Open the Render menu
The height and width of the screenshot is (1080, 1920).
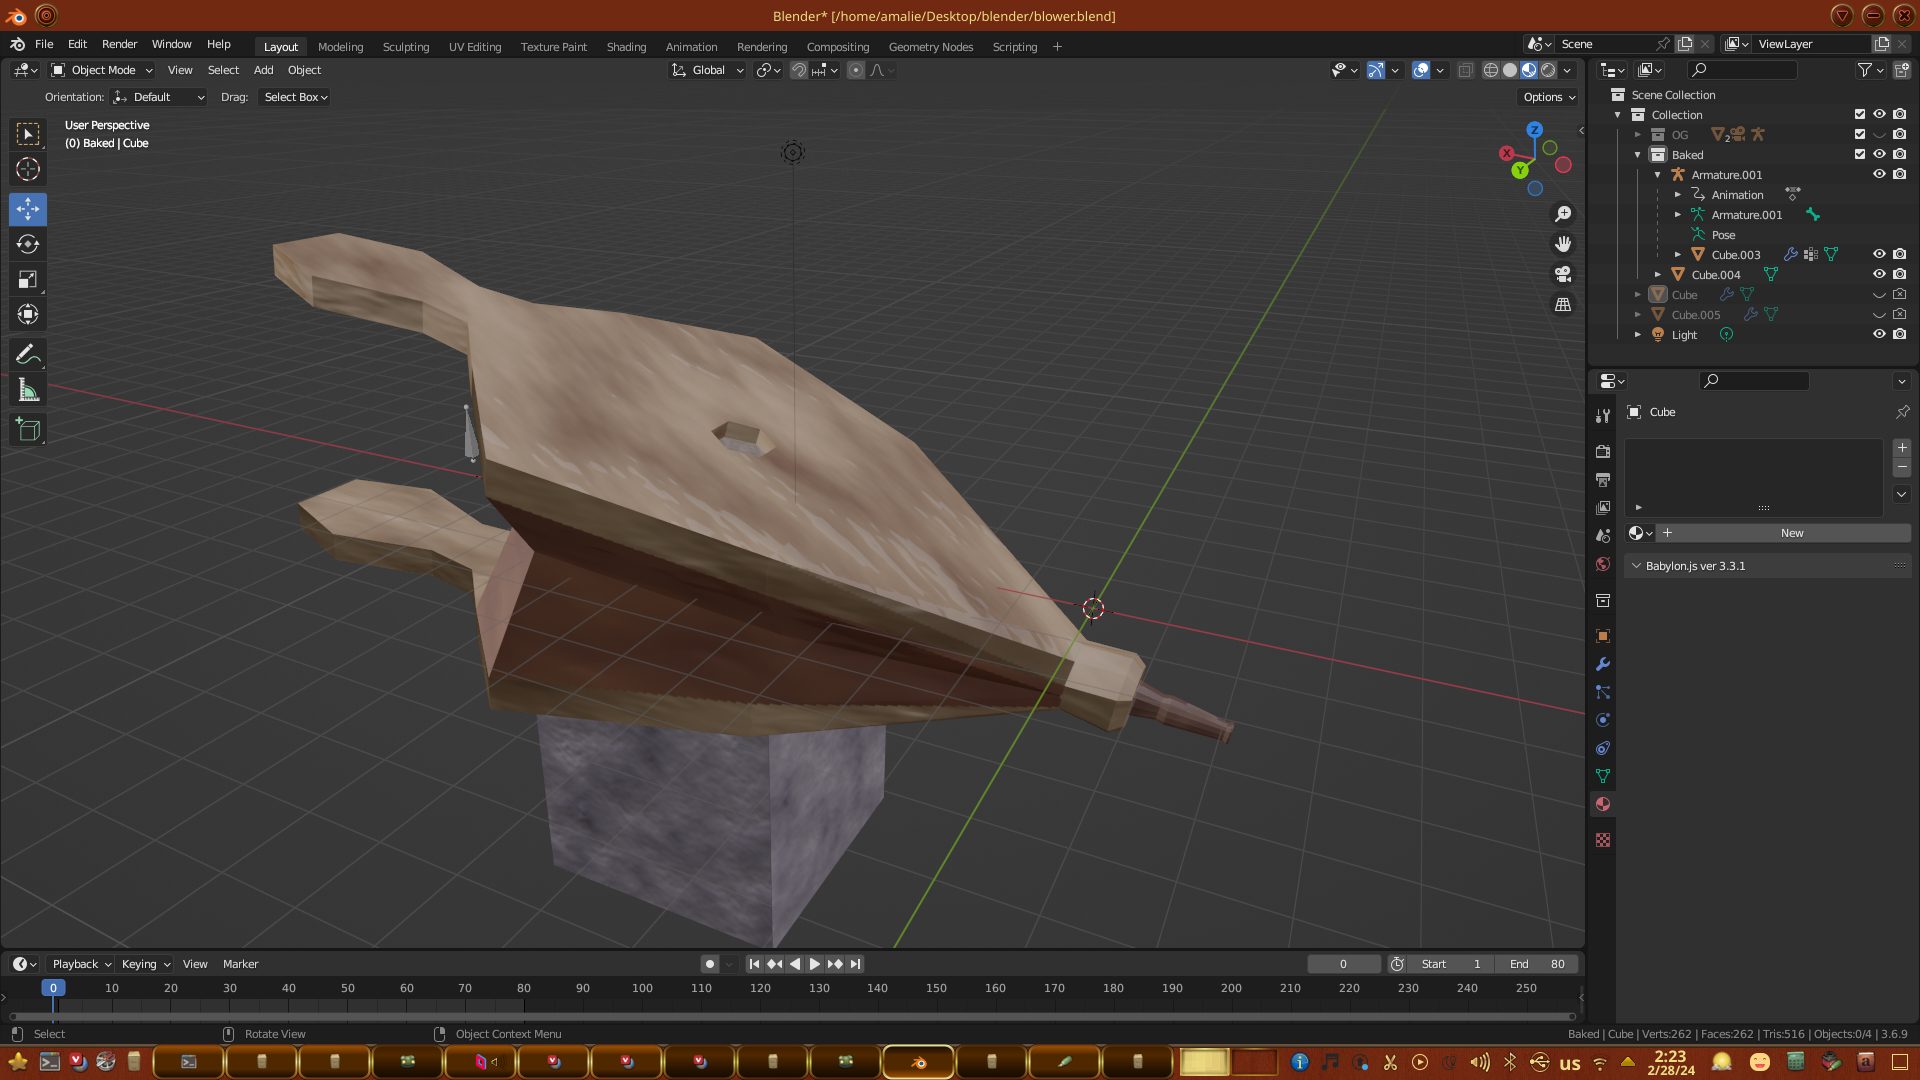[119, 44]
